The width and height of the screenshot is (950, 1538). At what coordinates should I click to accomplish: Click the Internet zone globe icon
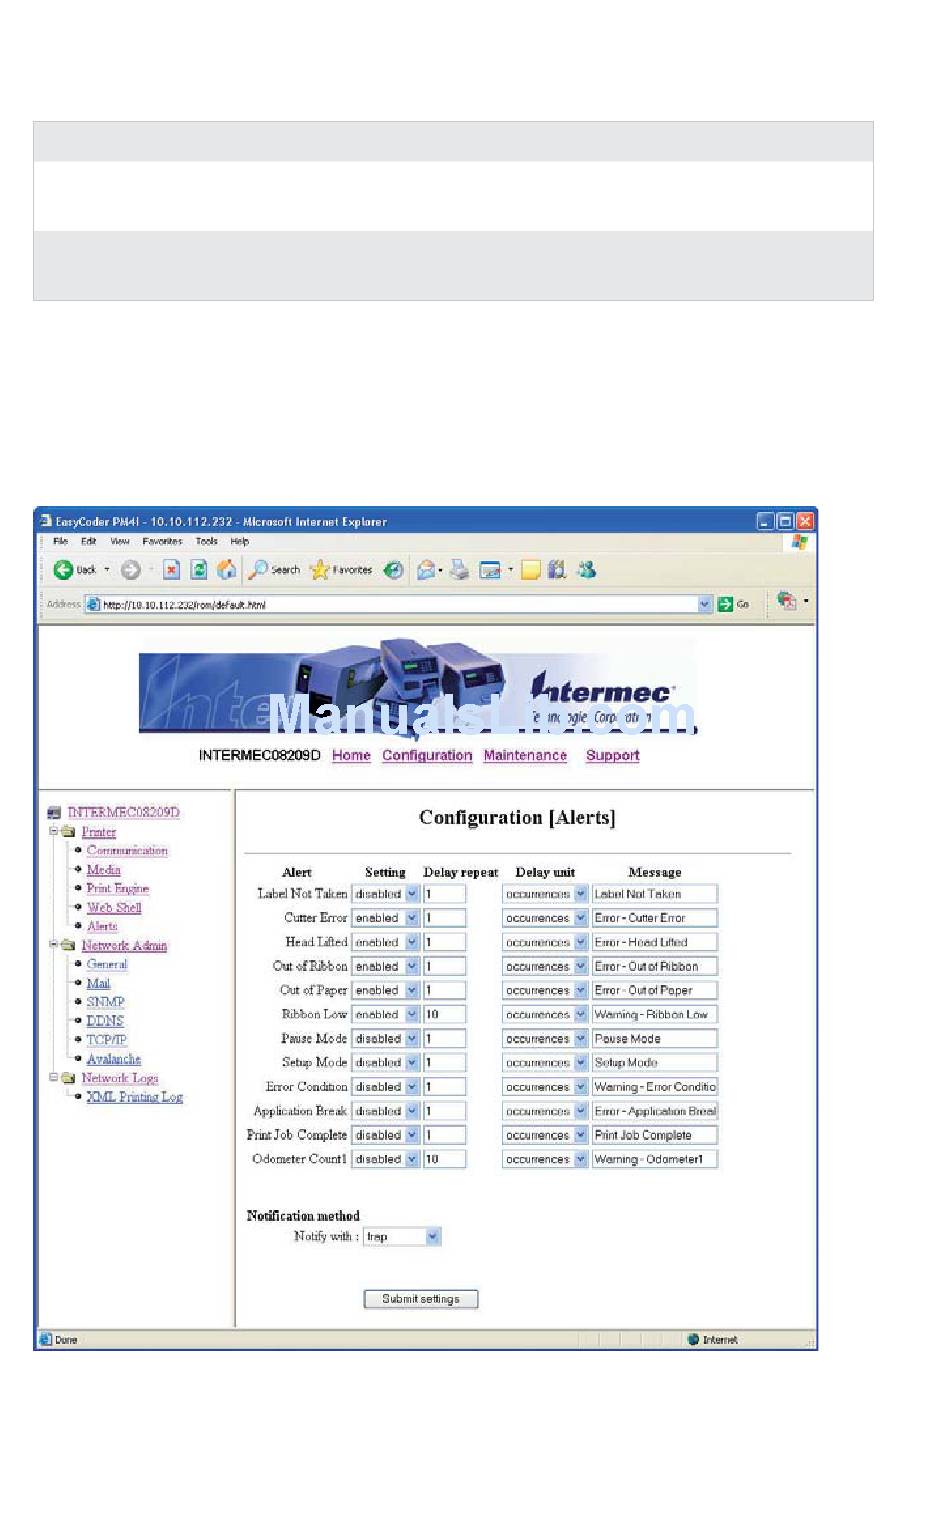(x=693, y=1340)
